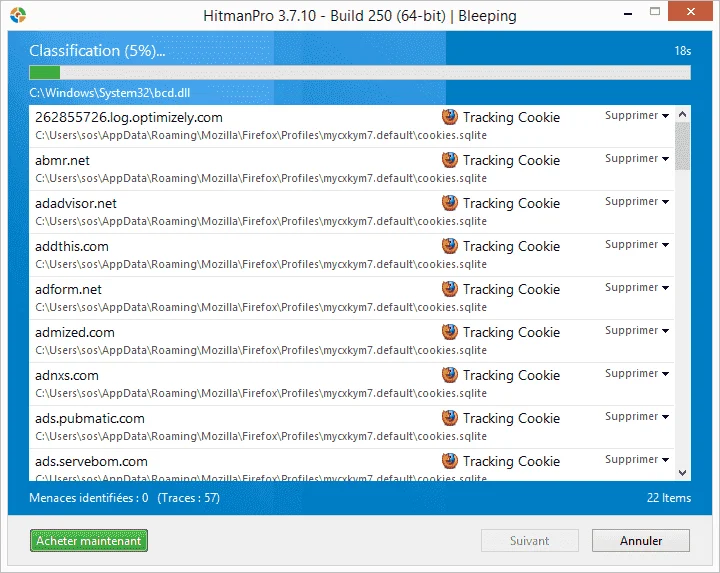Click the (Traces : 57) status text
Image resolution: width=720 pixels, height=573 pixels.
pyautogui.click(x=188, y=498)
